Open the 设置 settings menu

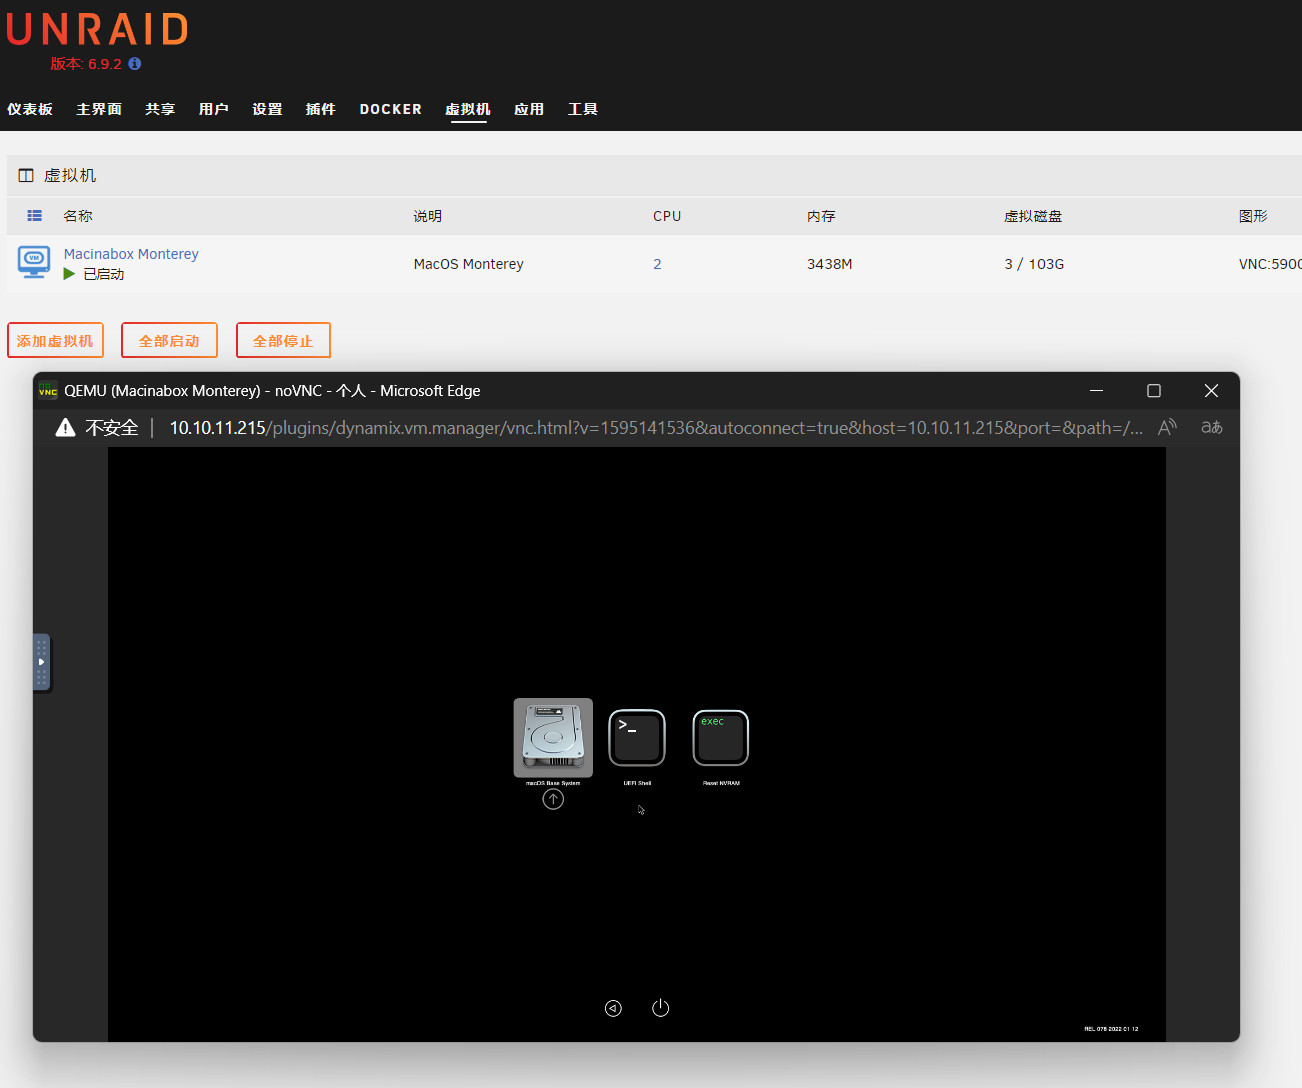267,109
